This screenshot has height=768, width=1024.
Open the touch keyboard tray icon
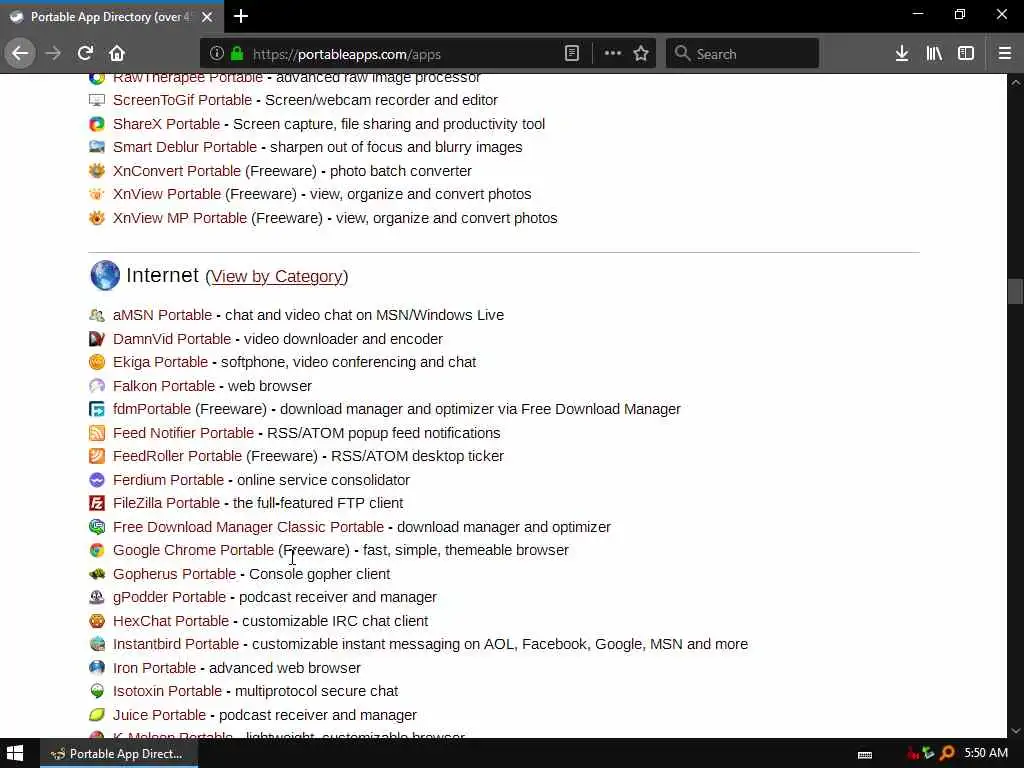tap(865, 754)
